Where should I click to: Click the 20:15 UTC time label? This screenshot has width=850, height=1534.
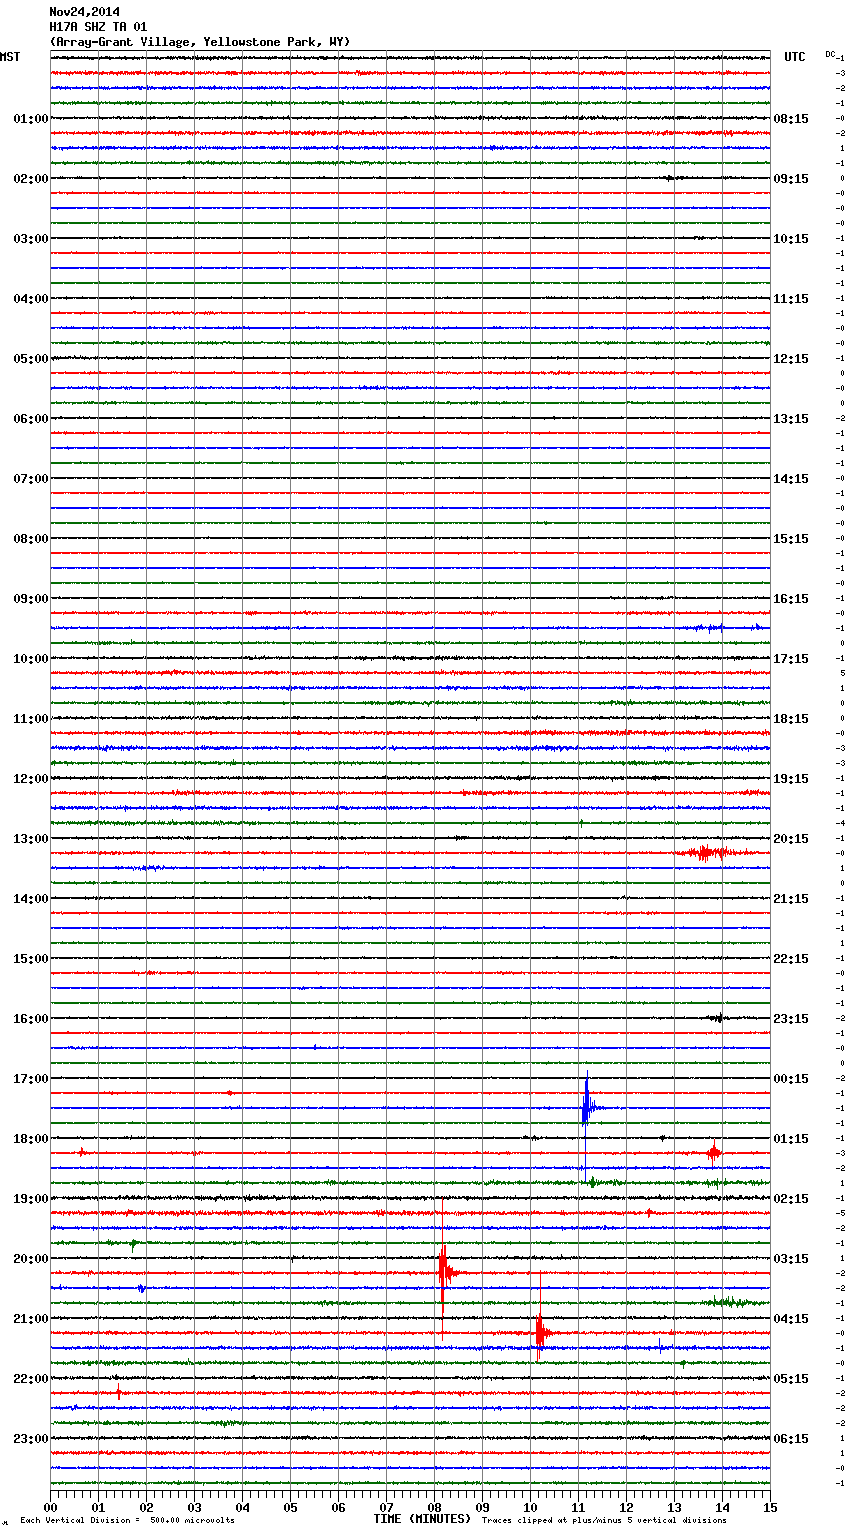(x=791, y=839)
